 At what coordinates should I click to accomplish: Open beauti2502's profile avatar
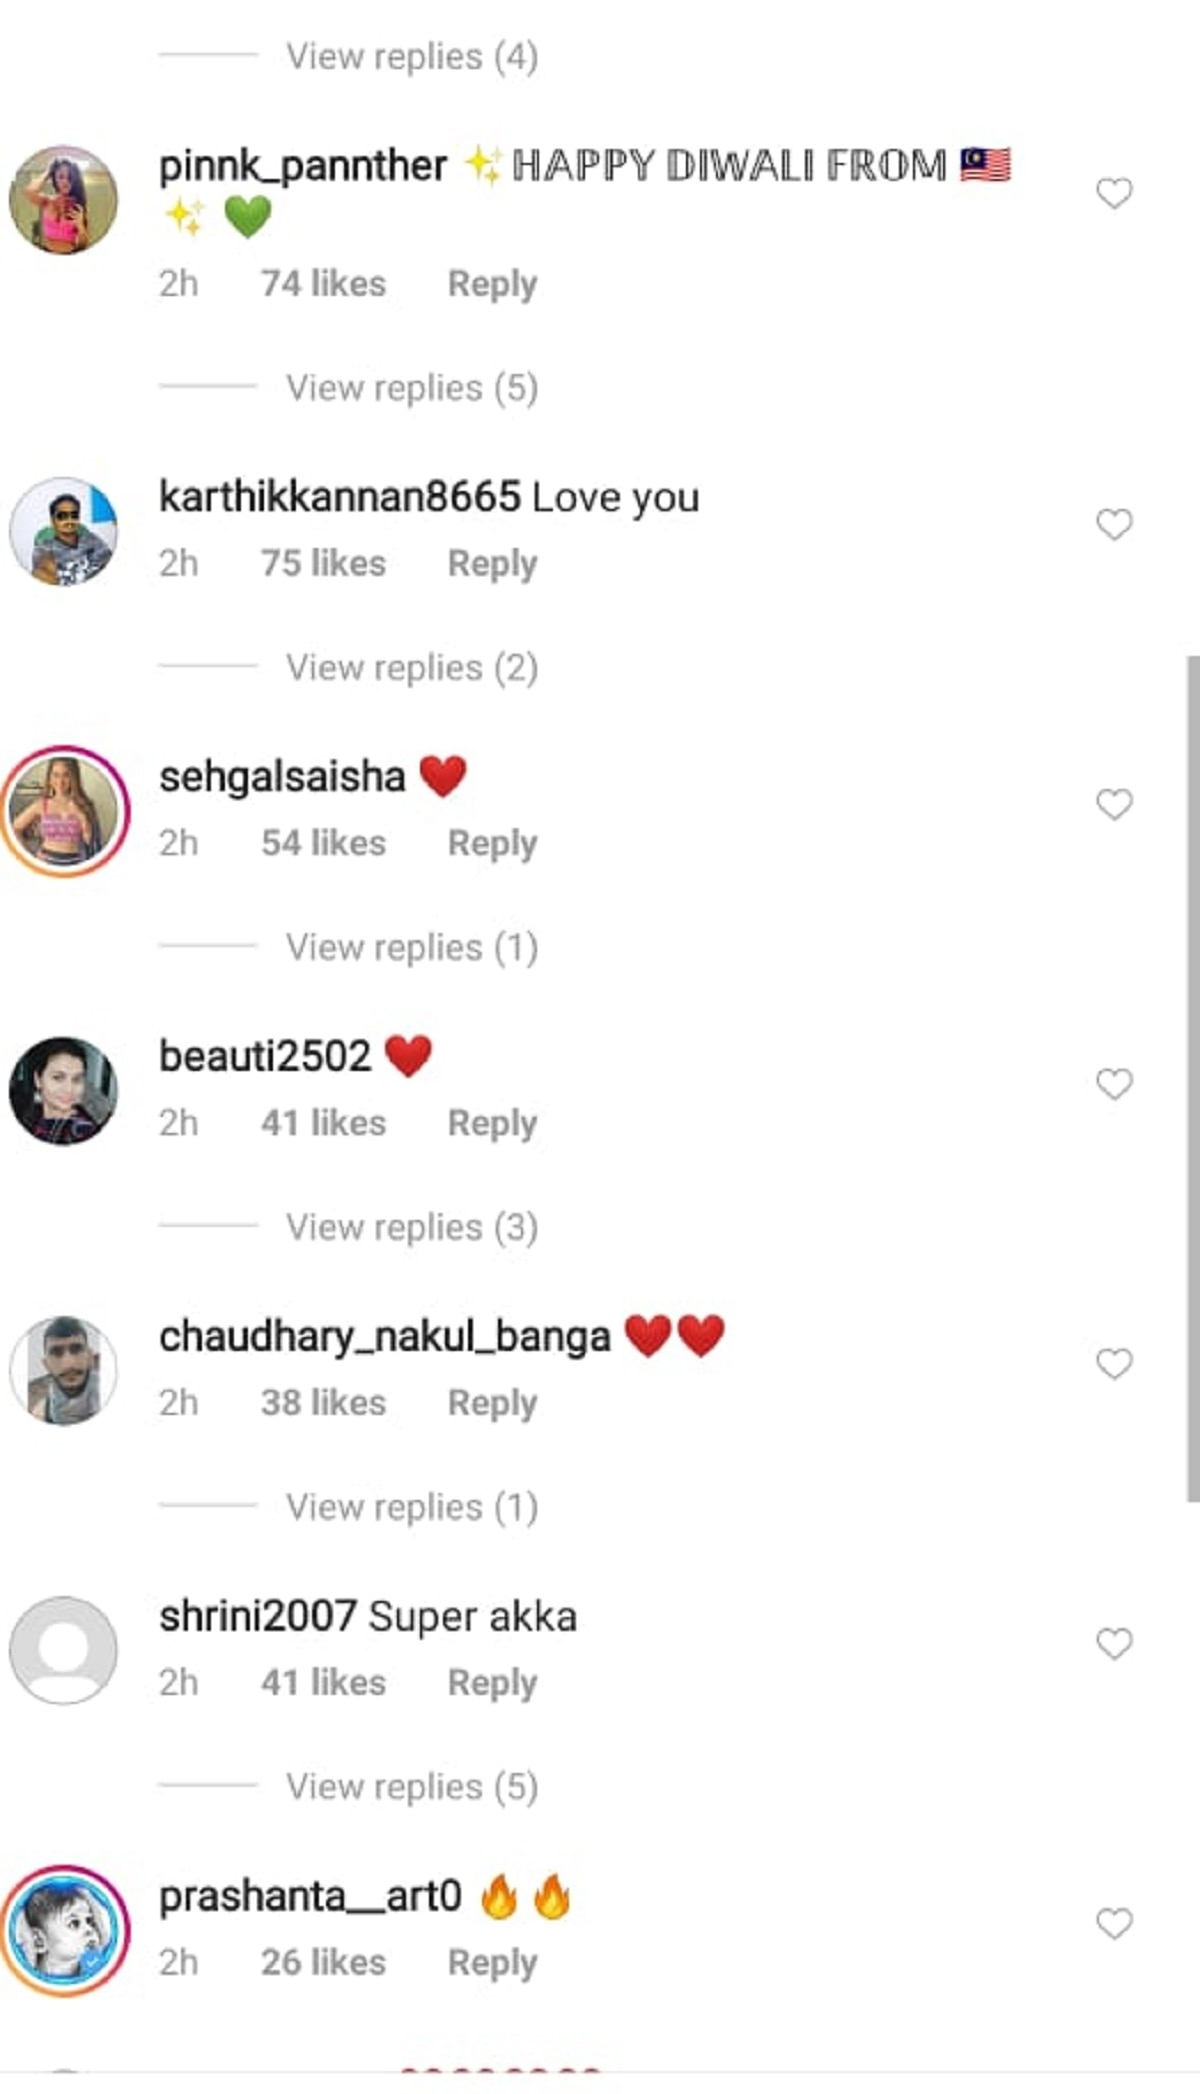pos(63,1091)
